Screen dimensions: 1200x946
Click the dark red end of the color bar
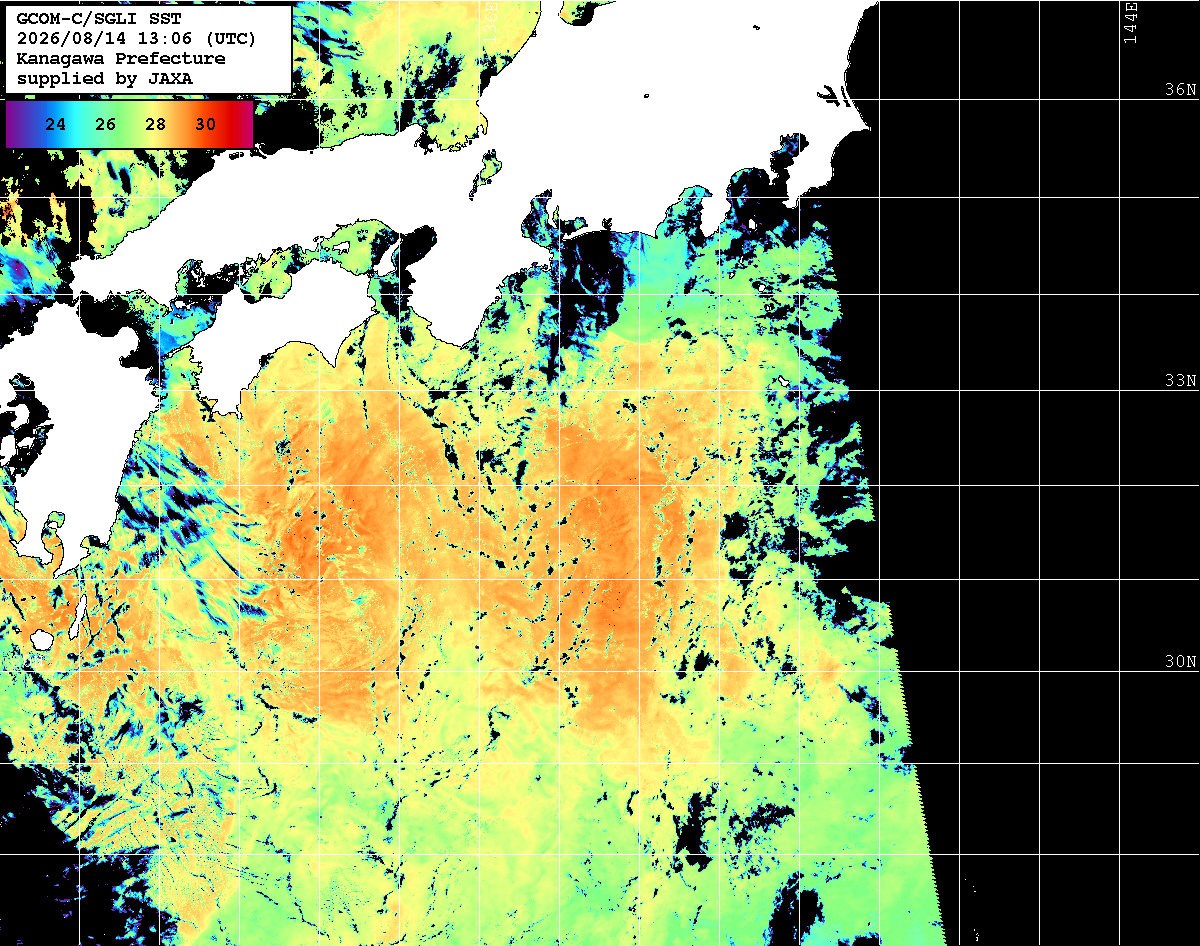tap(243, 124)
